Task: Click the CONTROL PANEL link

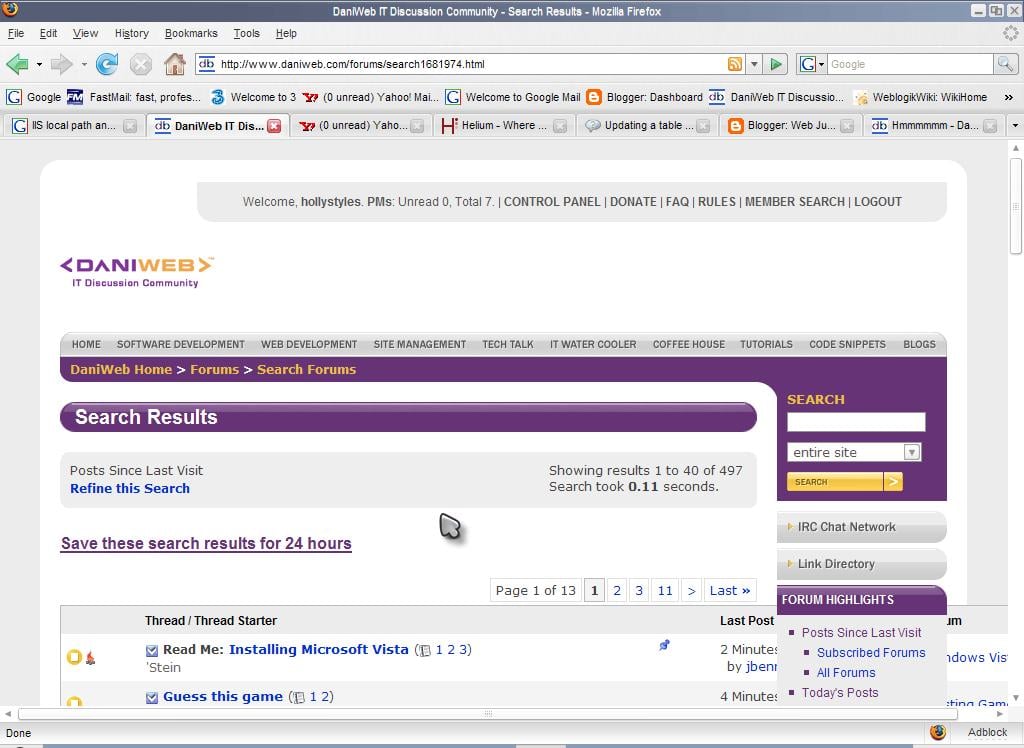Action: [552, 202]
